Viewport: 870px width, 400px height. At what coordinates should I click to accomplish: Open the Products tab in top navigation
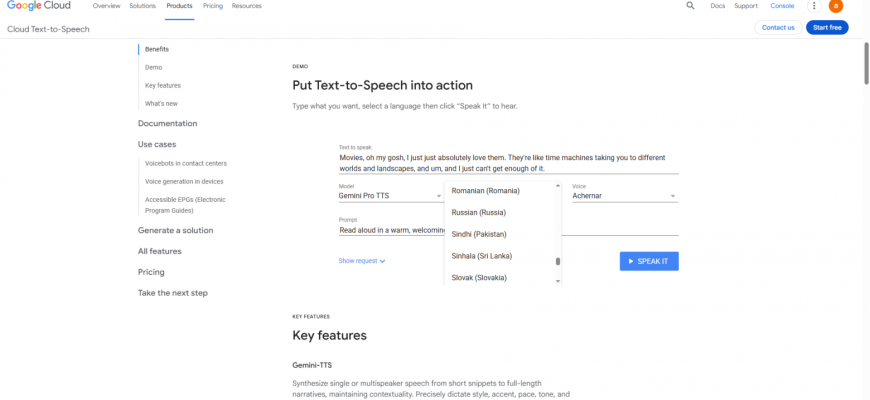click(179, 6)
